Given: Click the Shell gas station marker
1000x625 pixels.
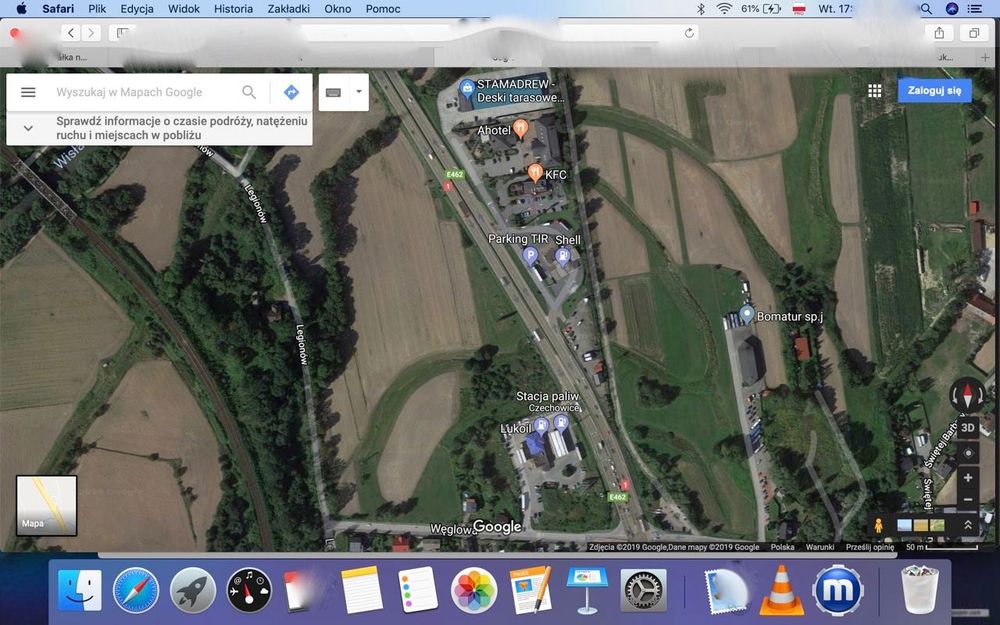Looking at the screenshot, I should (562, 256).
